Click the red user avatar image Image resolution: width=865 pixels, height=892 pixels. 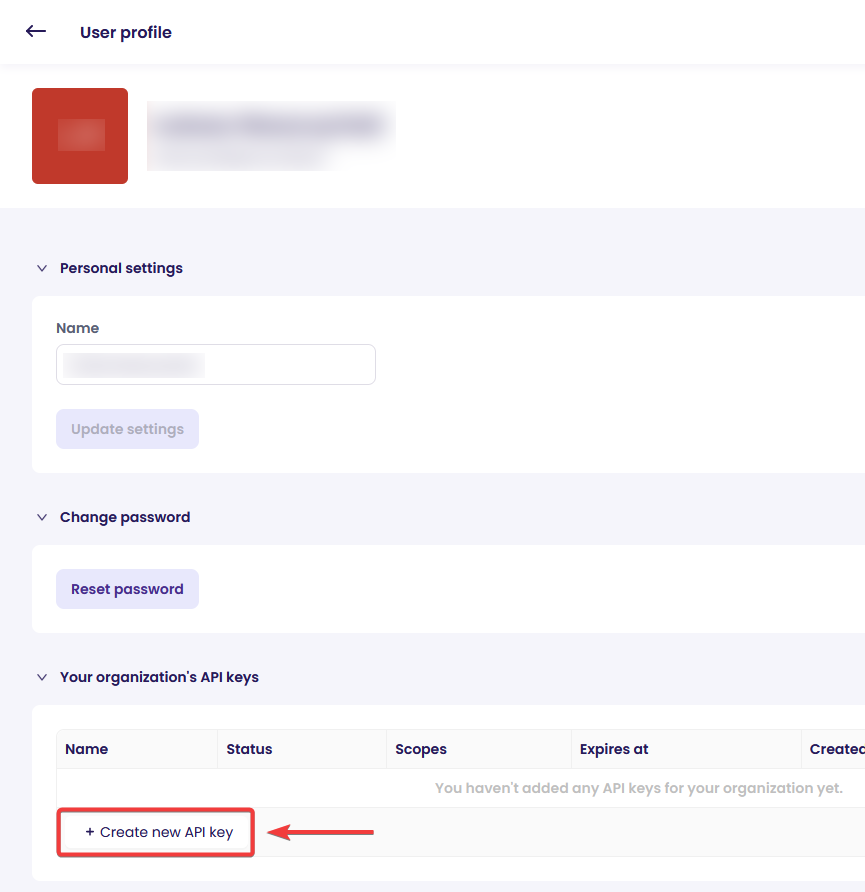pyautogui.click(x=80, y=136)
